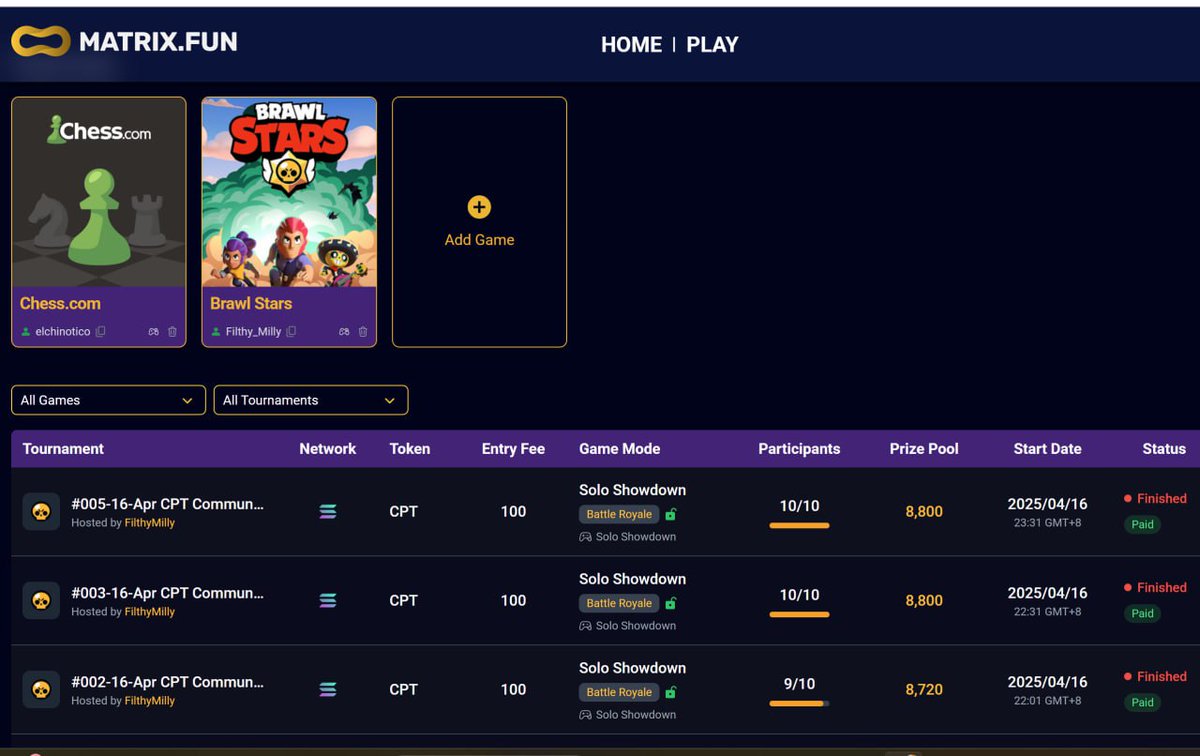The width and height of the screenshot is (1200, 756).
Task: Delete the Chess.com game via its trash icon
Action: 172,332
